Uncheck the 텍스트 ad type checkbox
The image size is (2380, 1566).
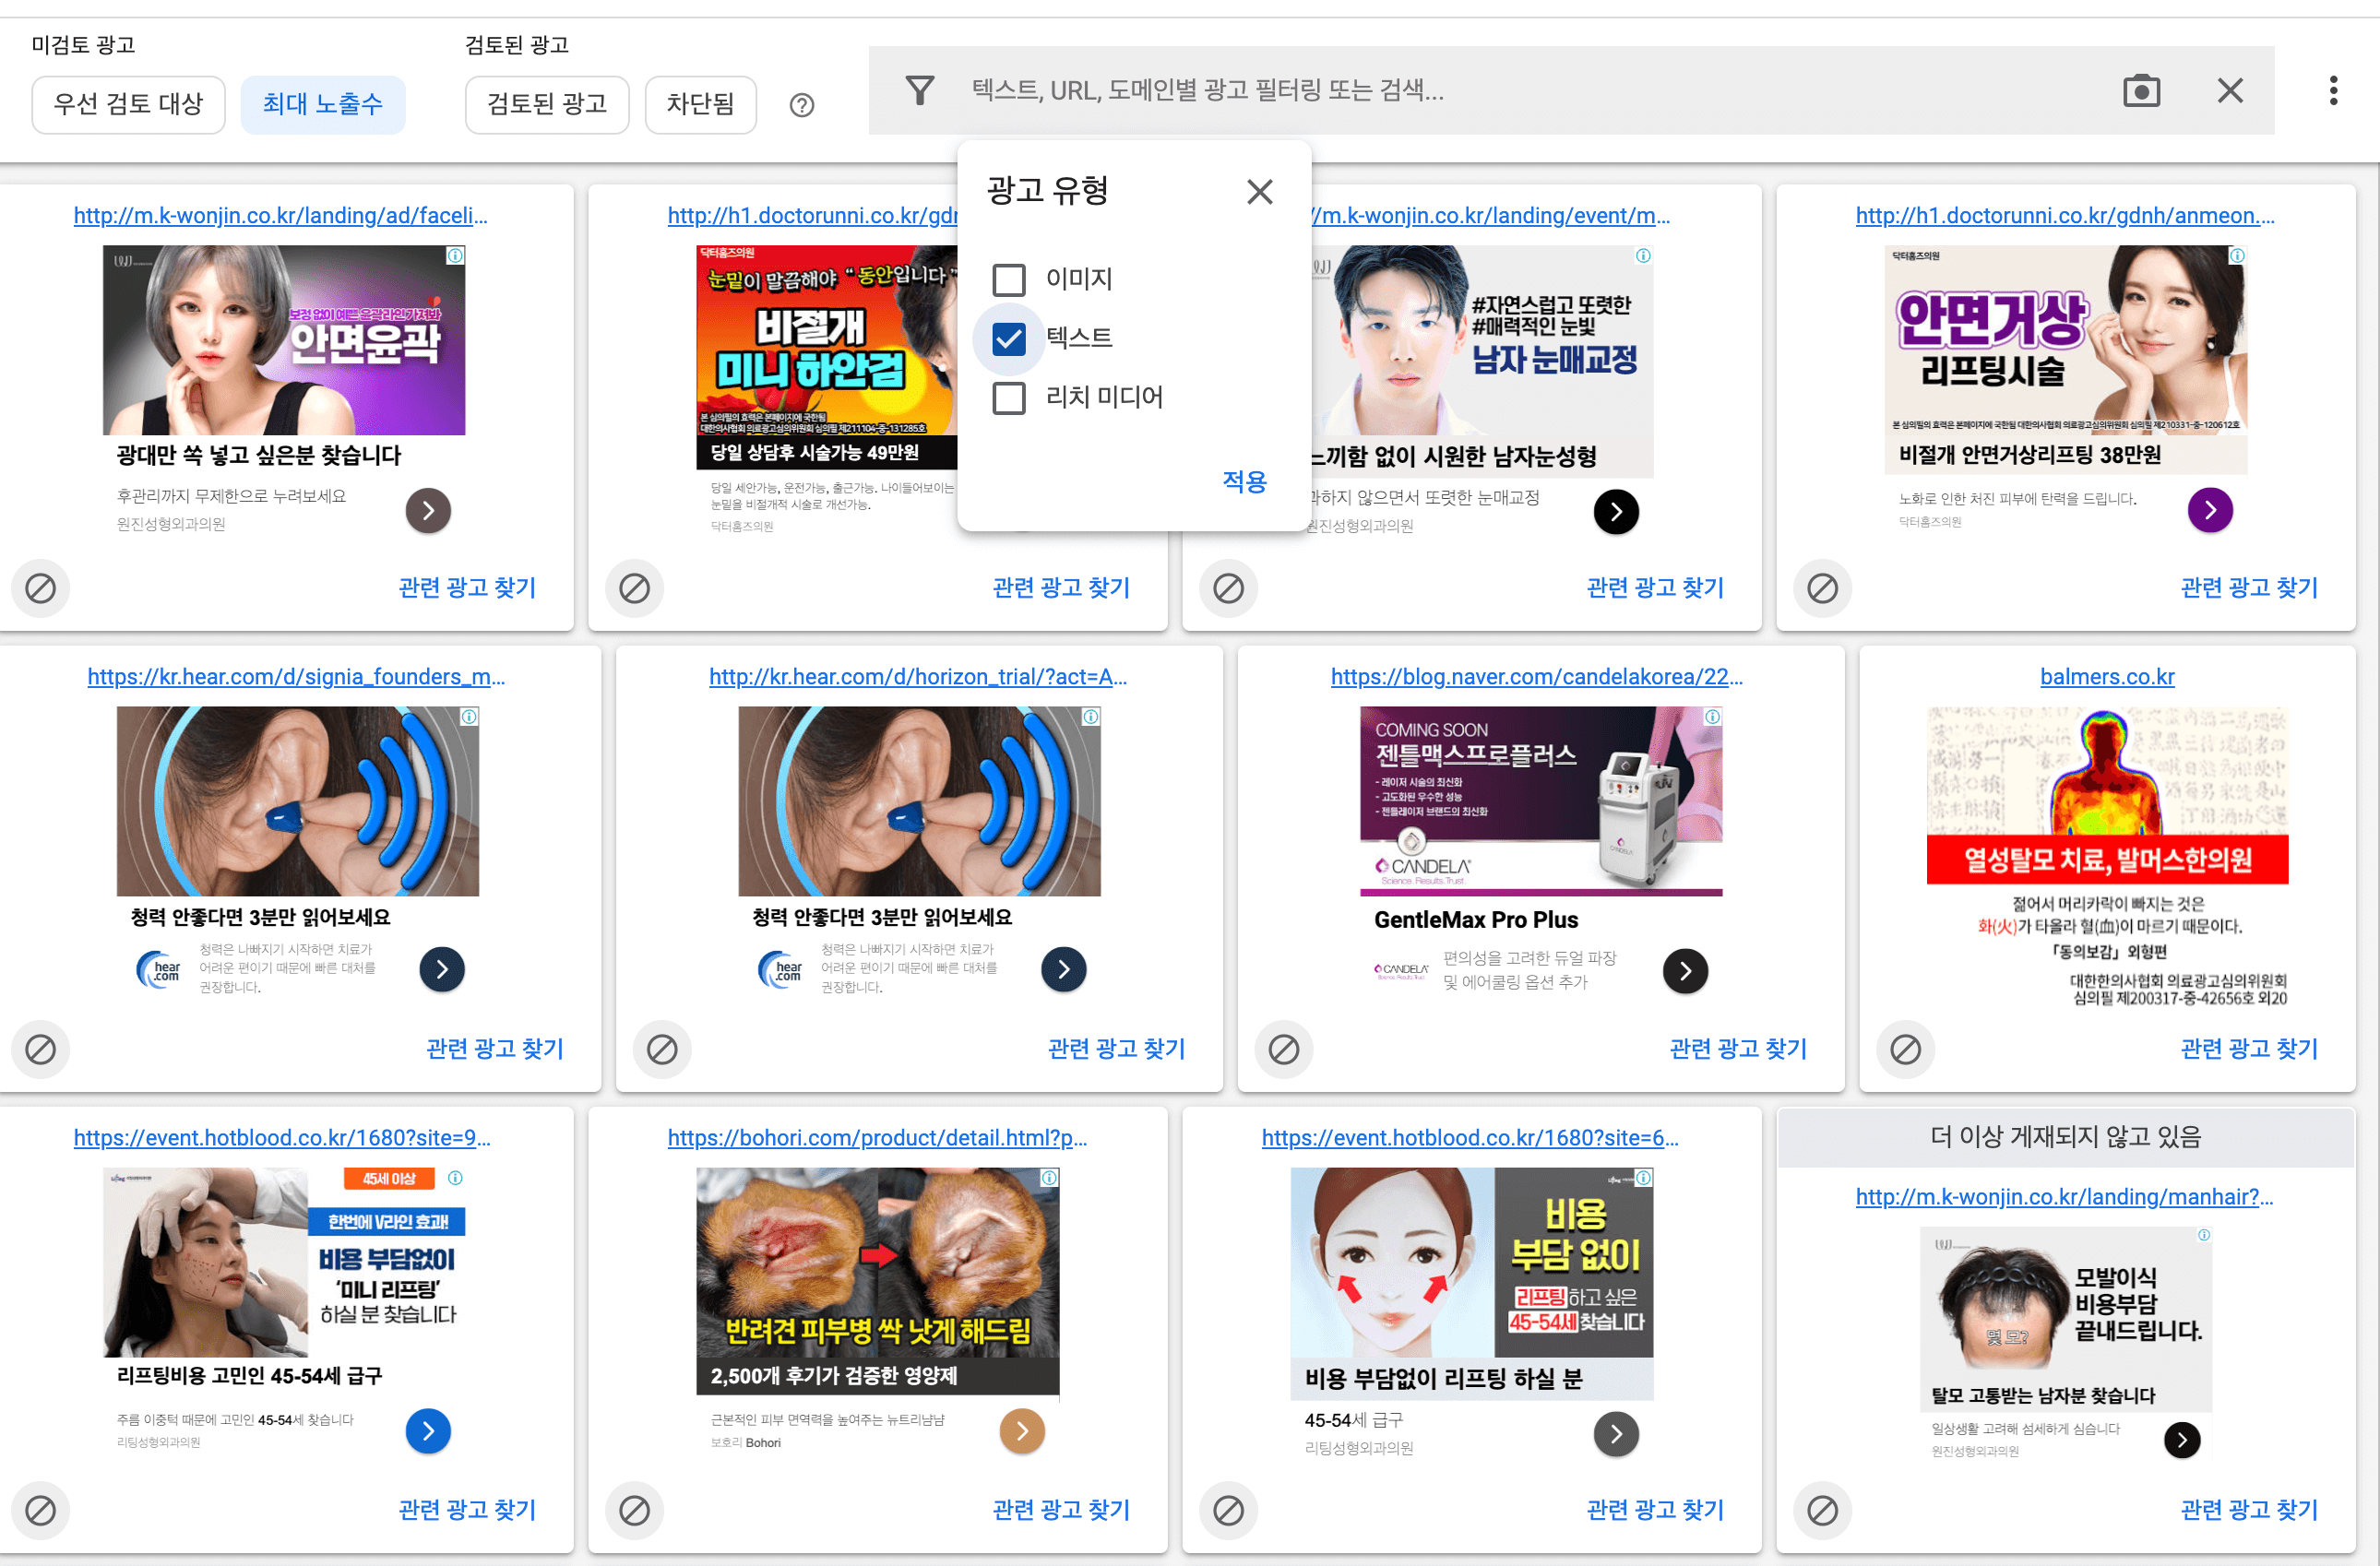[1008, 339]
